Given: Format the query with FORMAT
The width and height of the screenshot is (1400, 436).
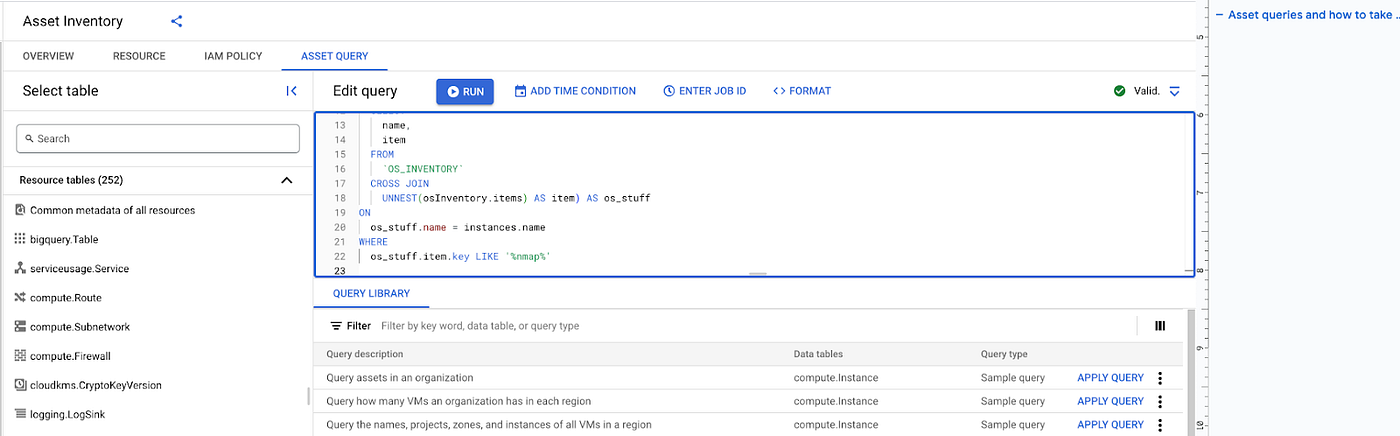Looking at the screenshot, I should point(802,91).
